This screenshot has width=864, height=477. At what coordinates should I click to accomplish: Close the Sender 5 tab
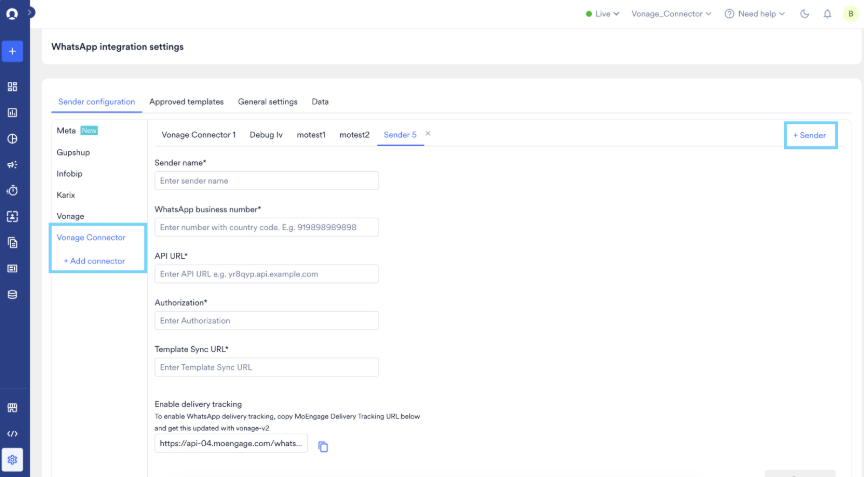point(428,134)
